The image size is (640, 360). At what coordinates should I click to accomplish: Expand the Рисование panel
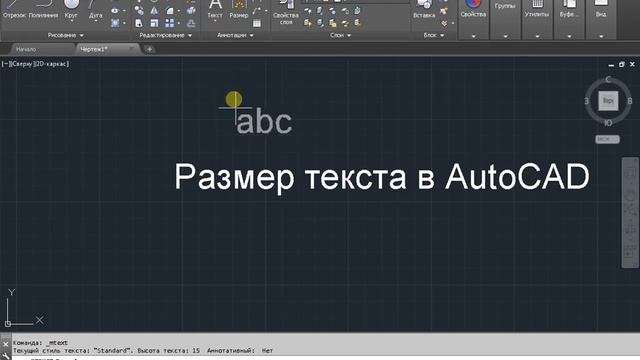pos(65,36)
